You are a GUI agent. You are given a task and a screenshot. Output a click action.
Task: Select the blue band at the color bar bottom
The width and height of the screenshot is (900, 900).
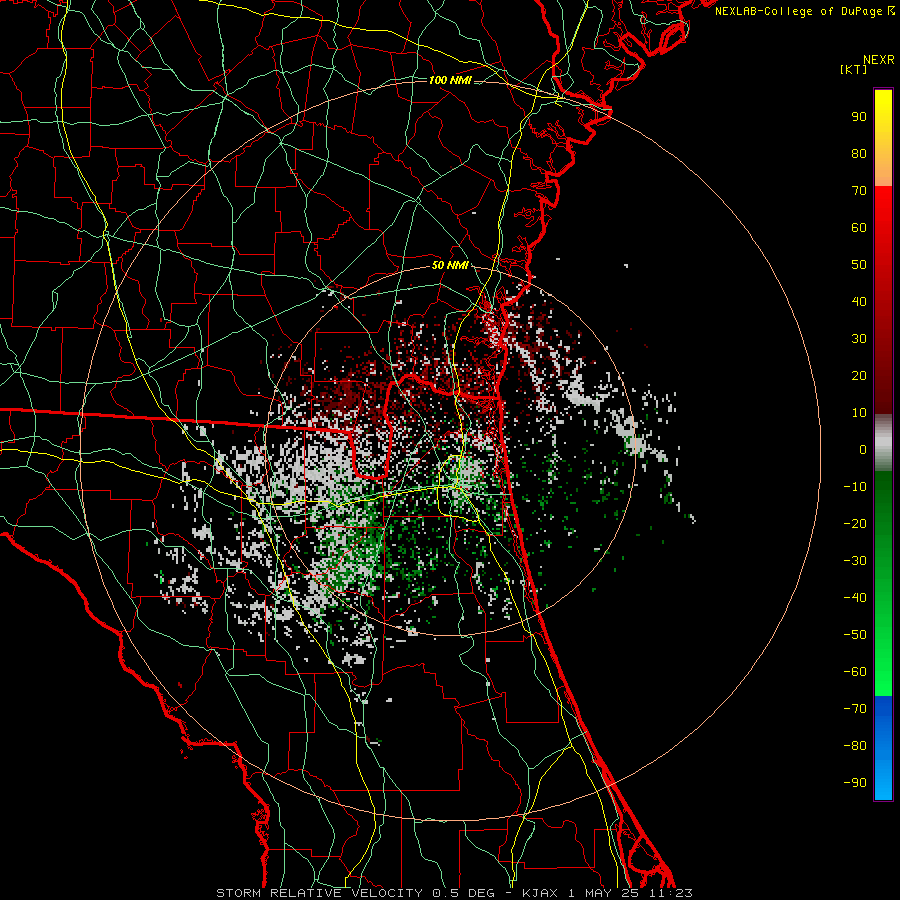pyautogui.click(x=883, y=747)
